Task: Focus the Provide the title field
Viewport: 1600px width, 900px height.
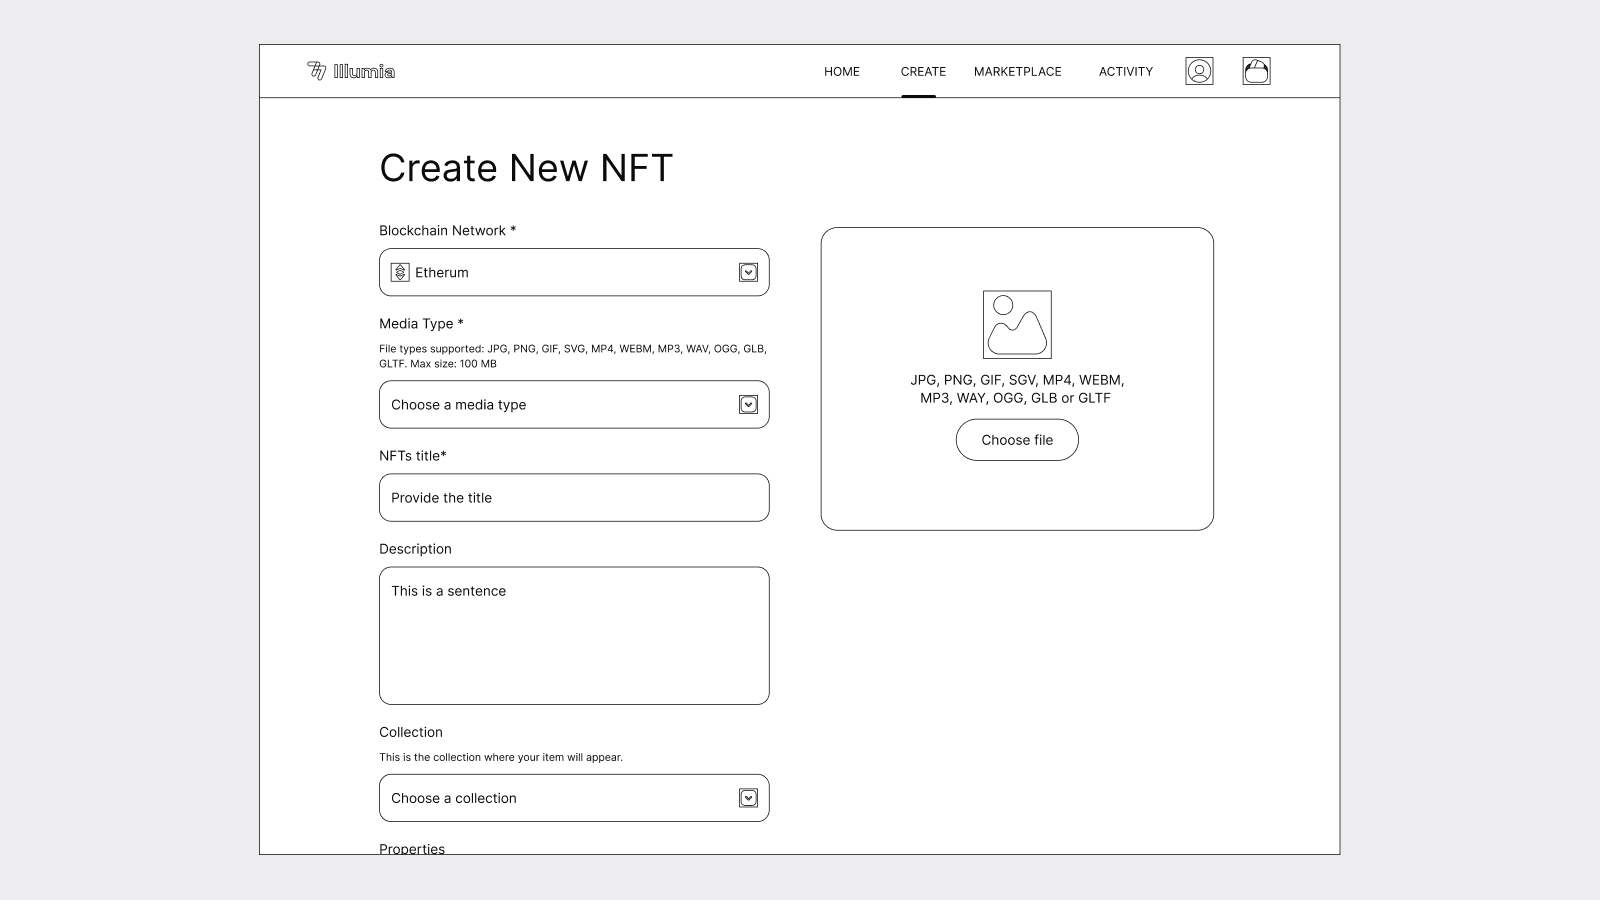Action: pos(574,497)
